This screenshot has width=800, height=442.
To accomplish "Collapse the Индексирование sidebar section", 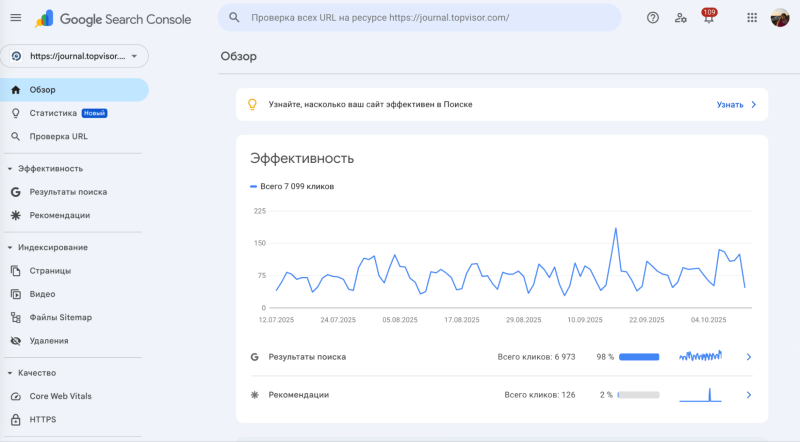I will click(10, 247).
